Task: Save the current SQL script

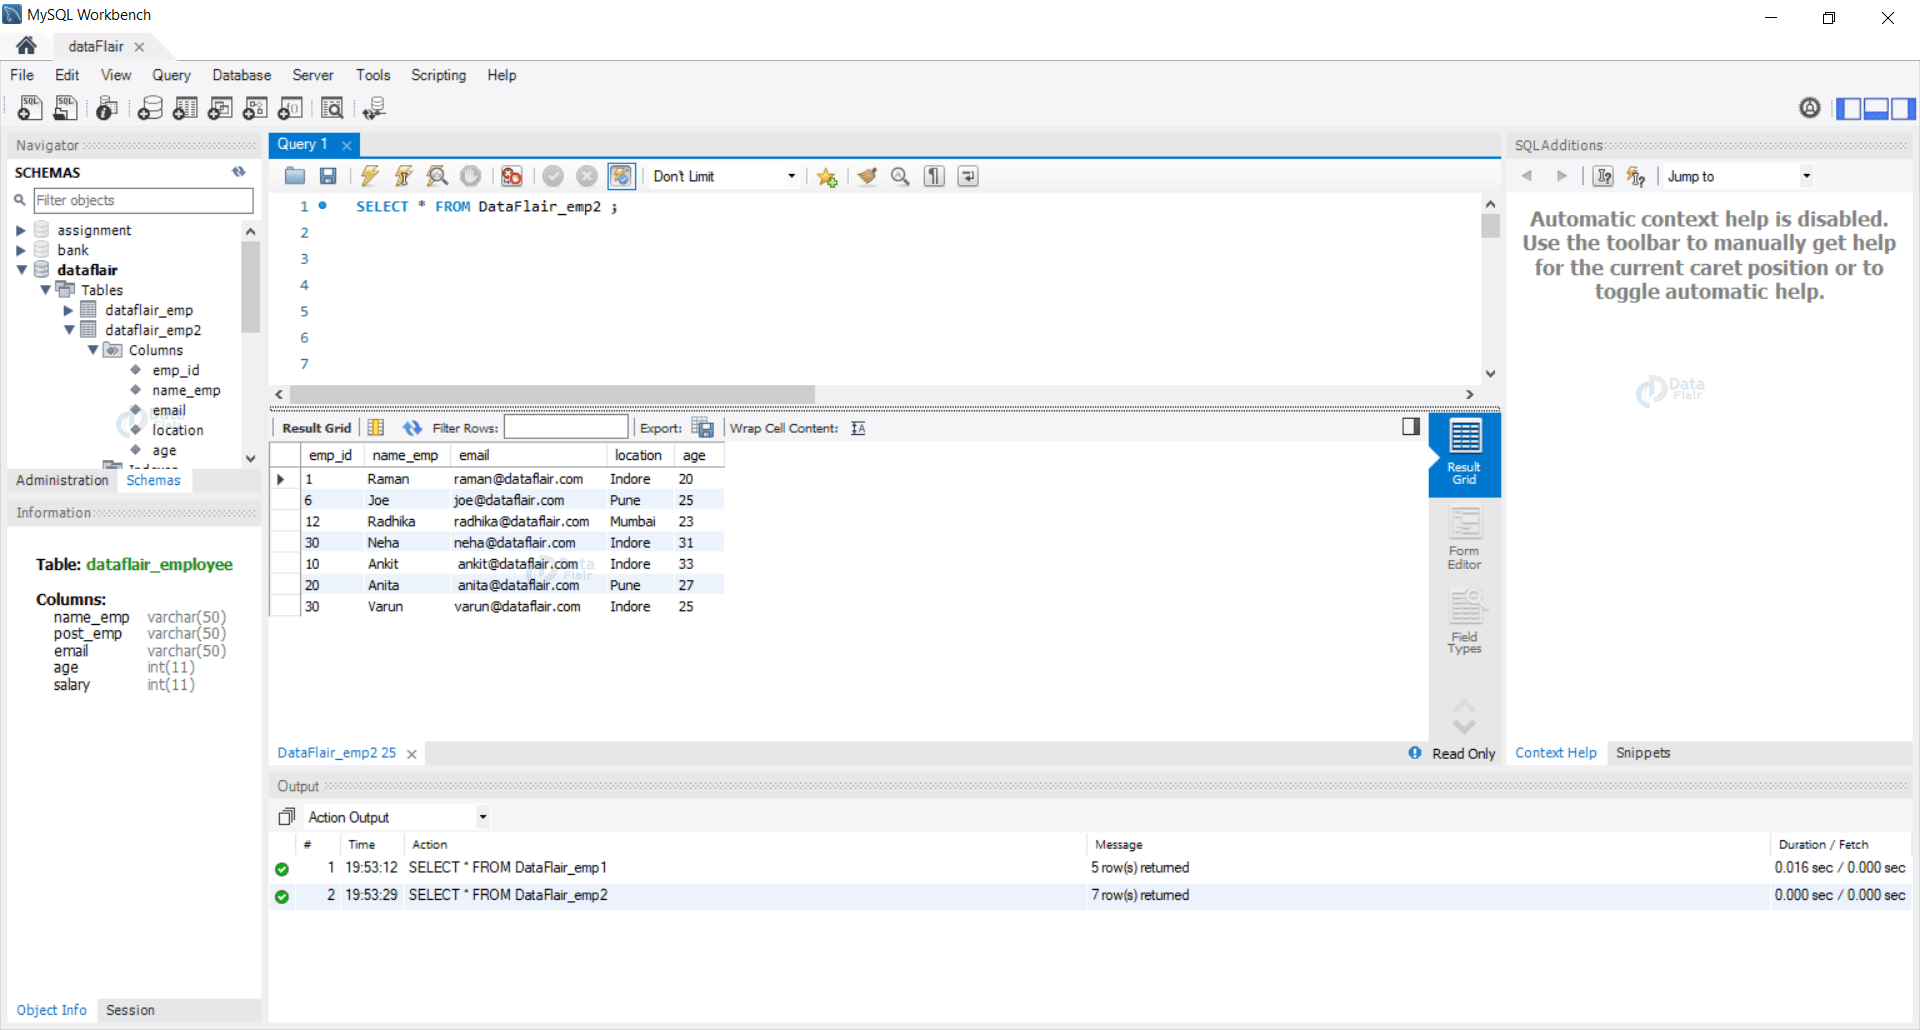Action: click(x=327, y=176)
